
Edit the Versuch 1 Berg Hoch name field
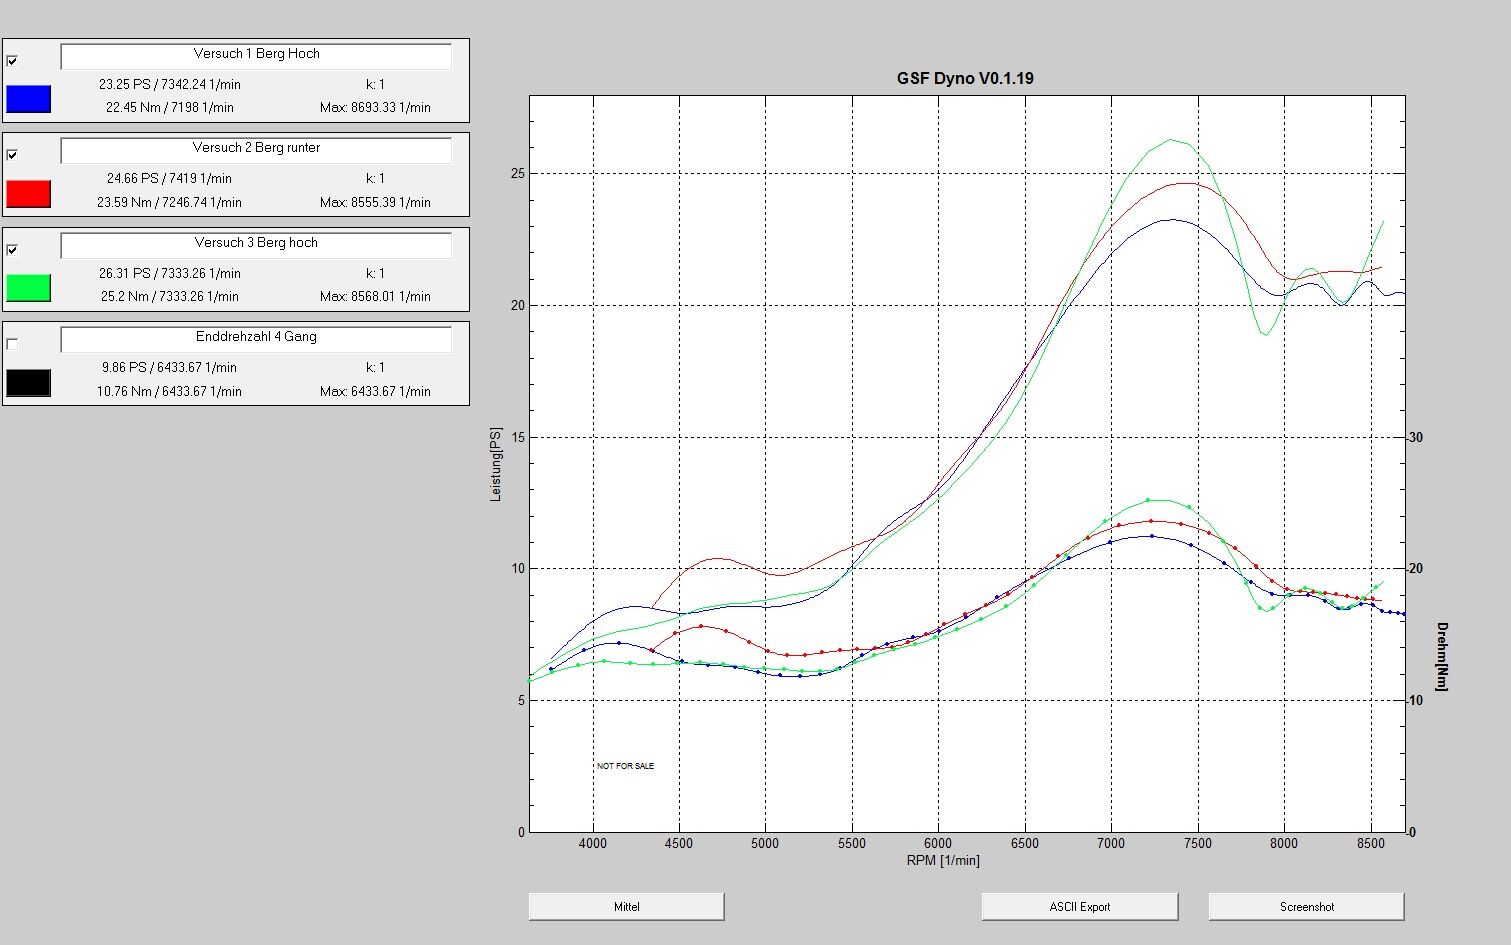pyautogui.click(x=256, y=55)
